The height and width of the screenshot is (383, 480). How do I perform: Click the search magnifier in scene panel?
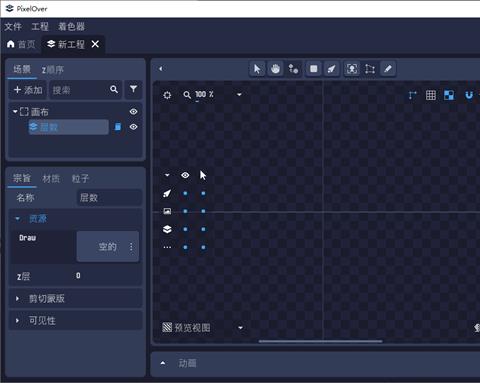(x=114, y=89)
